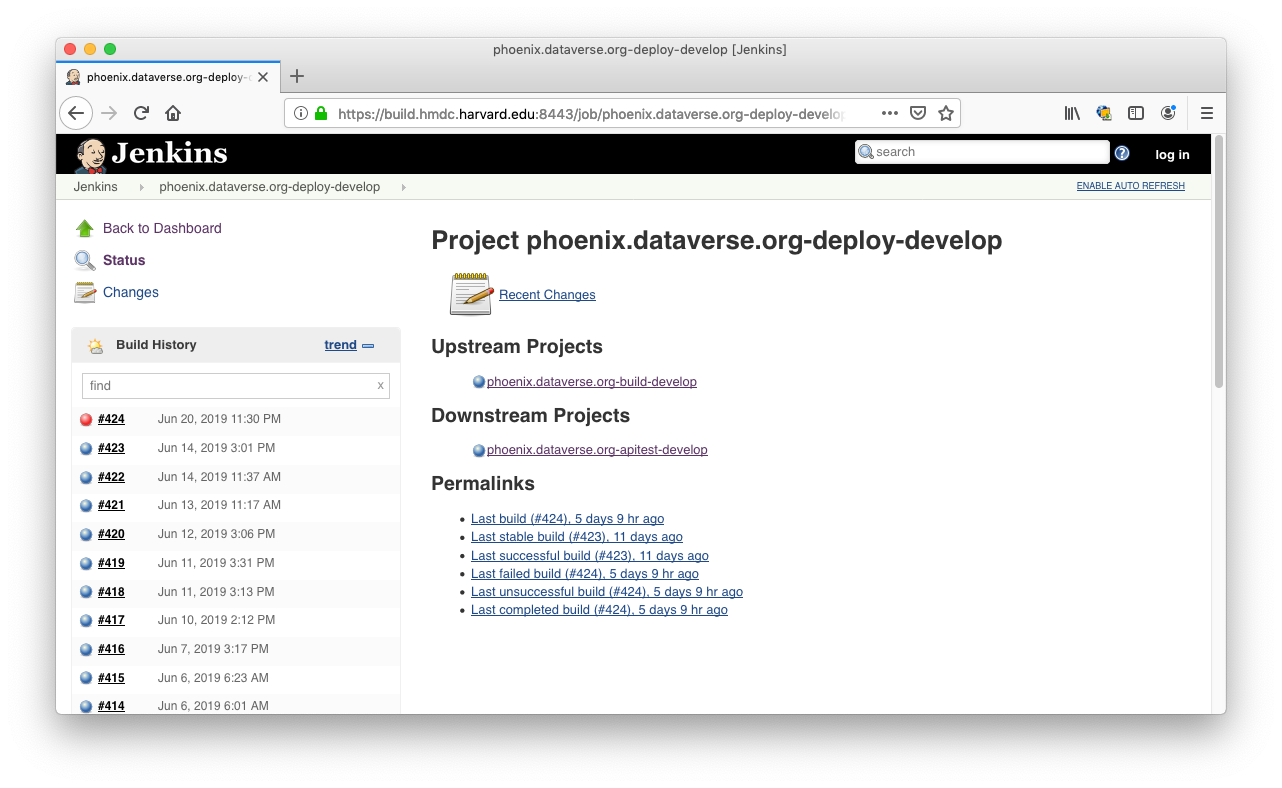1282x788 pixels.
Task: Open Back to Dashboard link
Action: [x=162, y=228]
